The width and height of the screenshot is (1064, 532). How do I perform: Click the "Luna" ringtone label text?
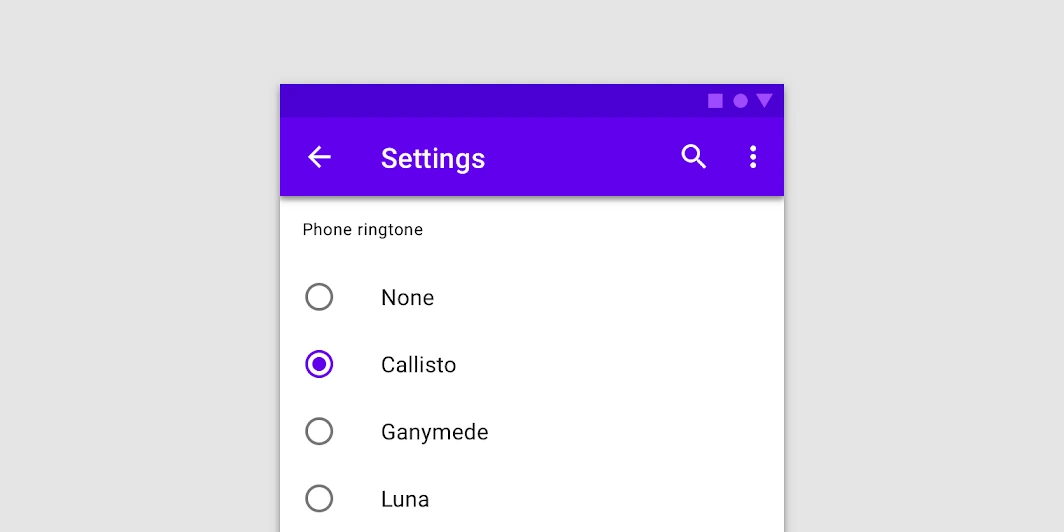405,499
